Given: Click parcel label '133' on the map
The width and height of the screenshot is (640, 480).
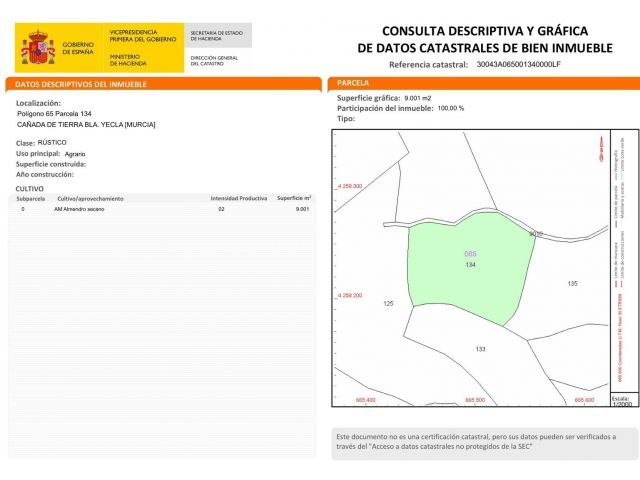Looking at the screenshot, I should (x=480, y=349).
